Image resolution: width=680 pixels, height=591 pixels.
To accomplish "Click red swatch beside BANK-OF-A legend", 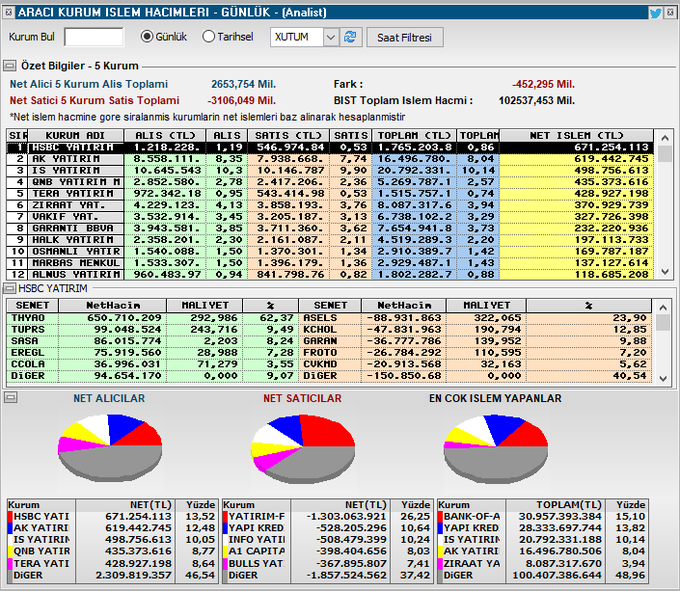I will coord(440,516).
